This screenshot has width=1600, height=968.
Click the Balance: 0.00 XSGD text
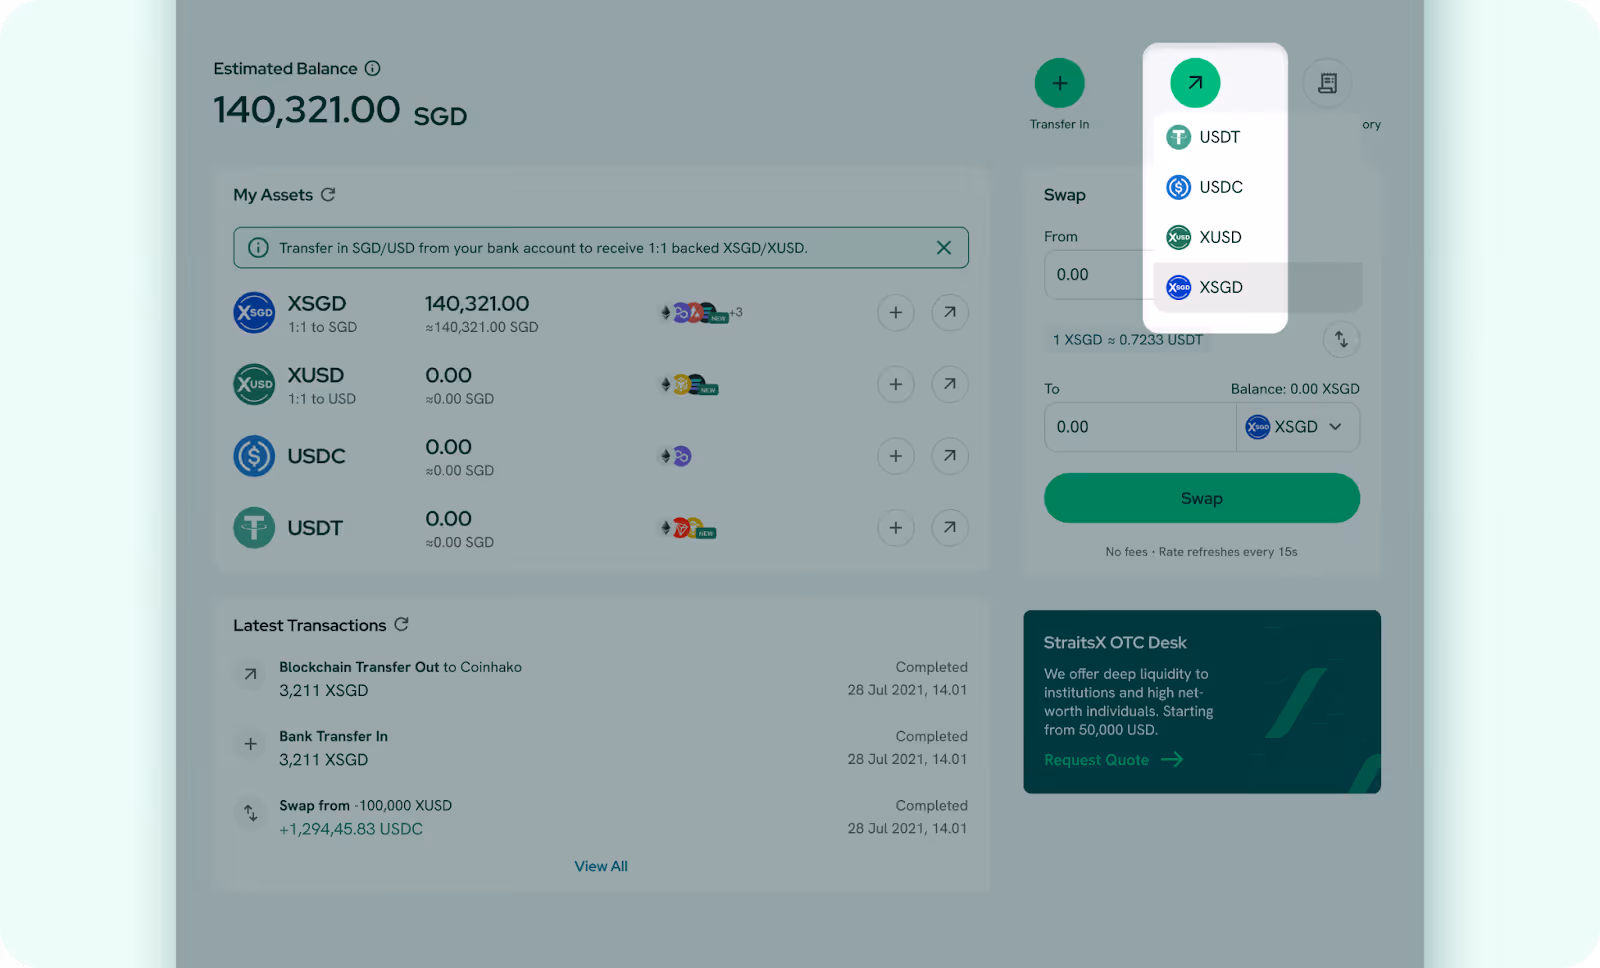pyautogui.click(x=1295, y=389)
